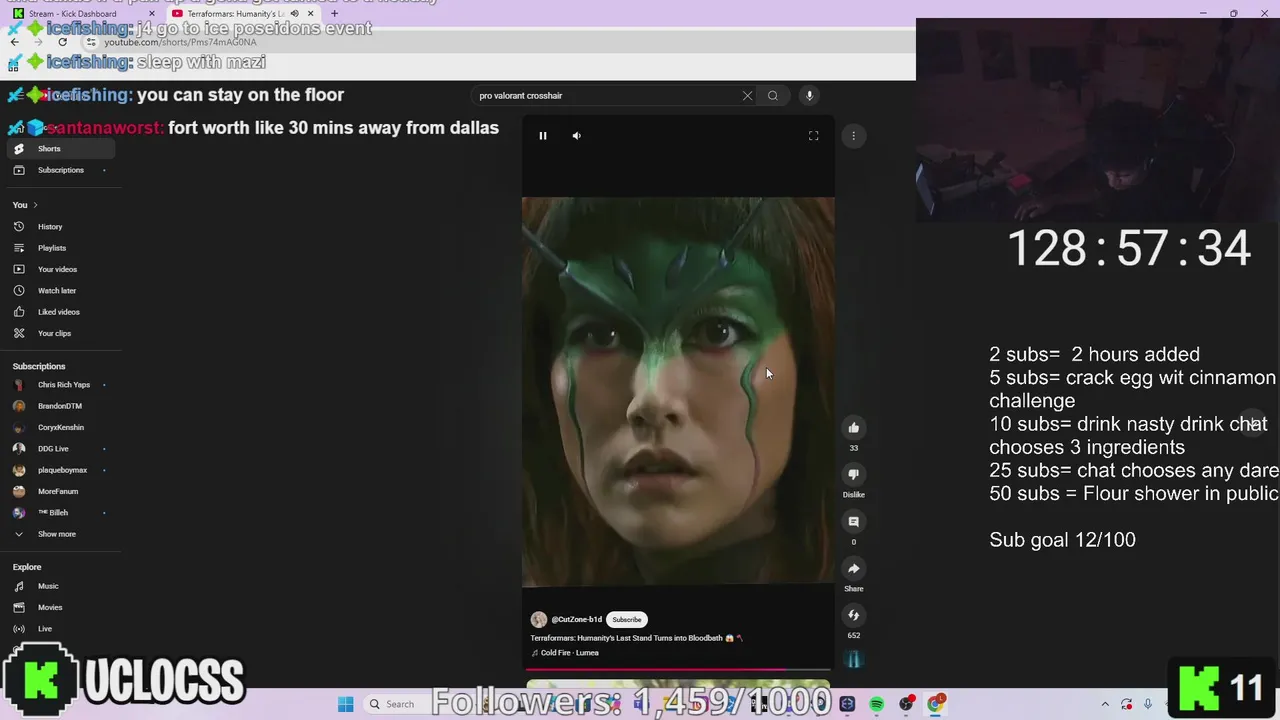Clear the search box with the X
The image size is (1280, 720).
pyautogui.click(x=747, y=96)
